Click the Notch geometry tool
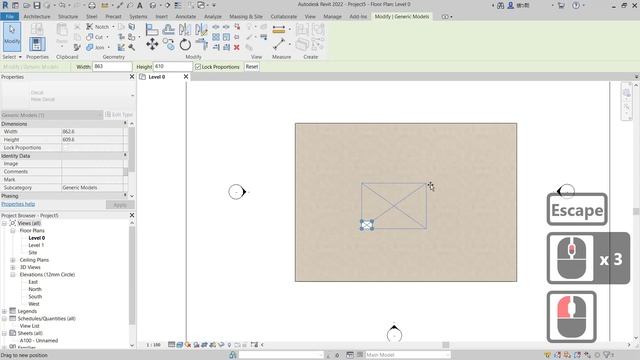The height and width of the screenshot is (360, 640). [98, 27]
